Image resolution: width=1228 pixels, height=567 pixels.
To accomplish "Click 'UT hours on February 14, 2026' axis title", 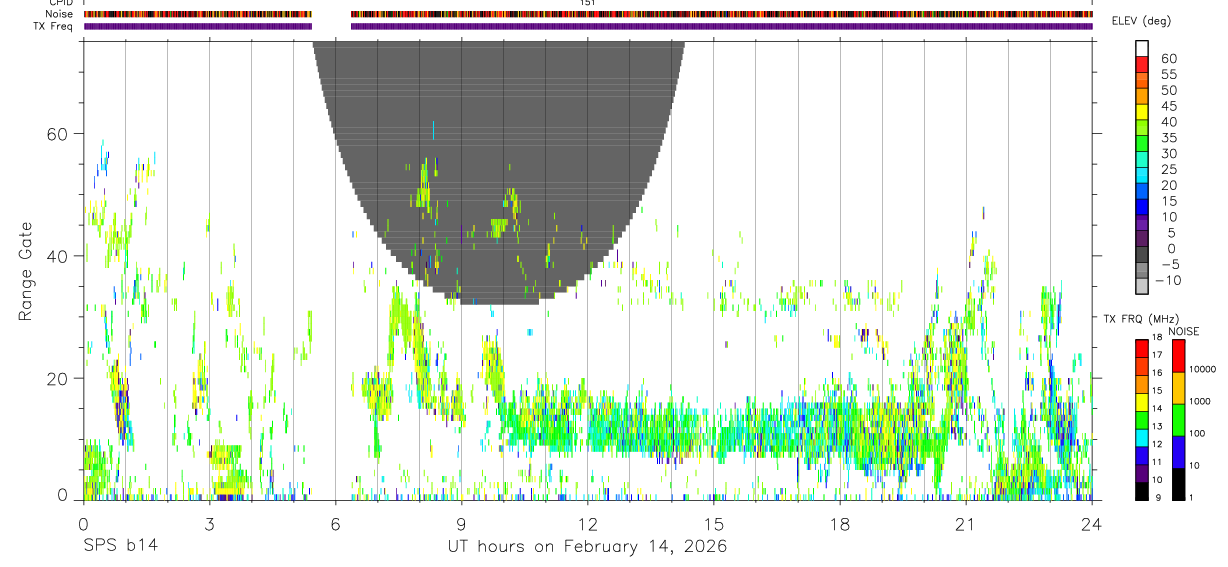I will [x=587, y=547].
